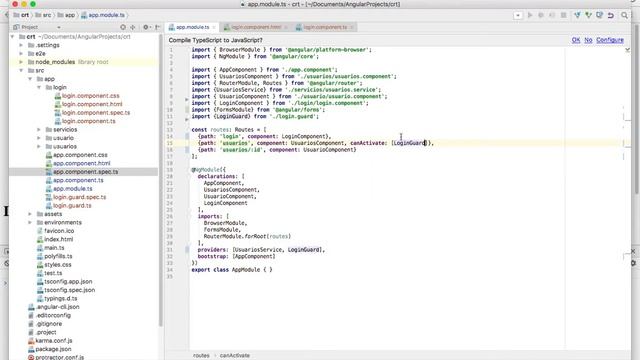Click the Project panel vertical scrollbar
This screenshot has width=640, height=360.
coord(161,180)
